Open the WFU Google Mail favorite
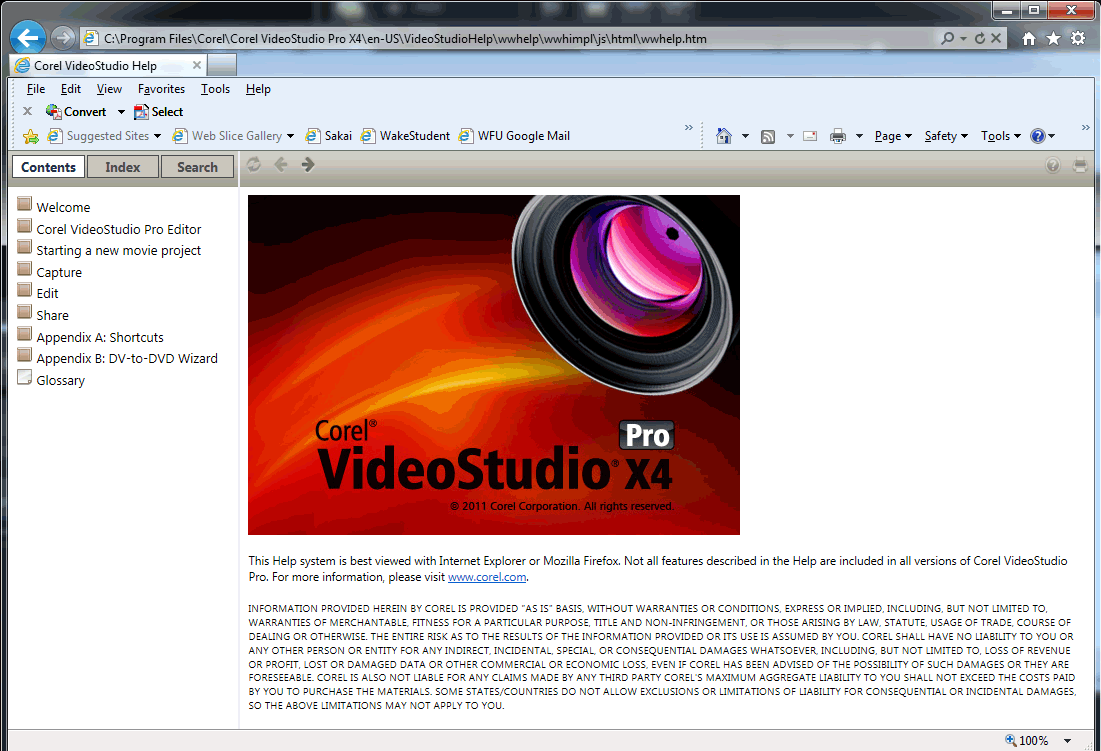The height and width of the screenshot is (751, 1101). tap(514, 136)
